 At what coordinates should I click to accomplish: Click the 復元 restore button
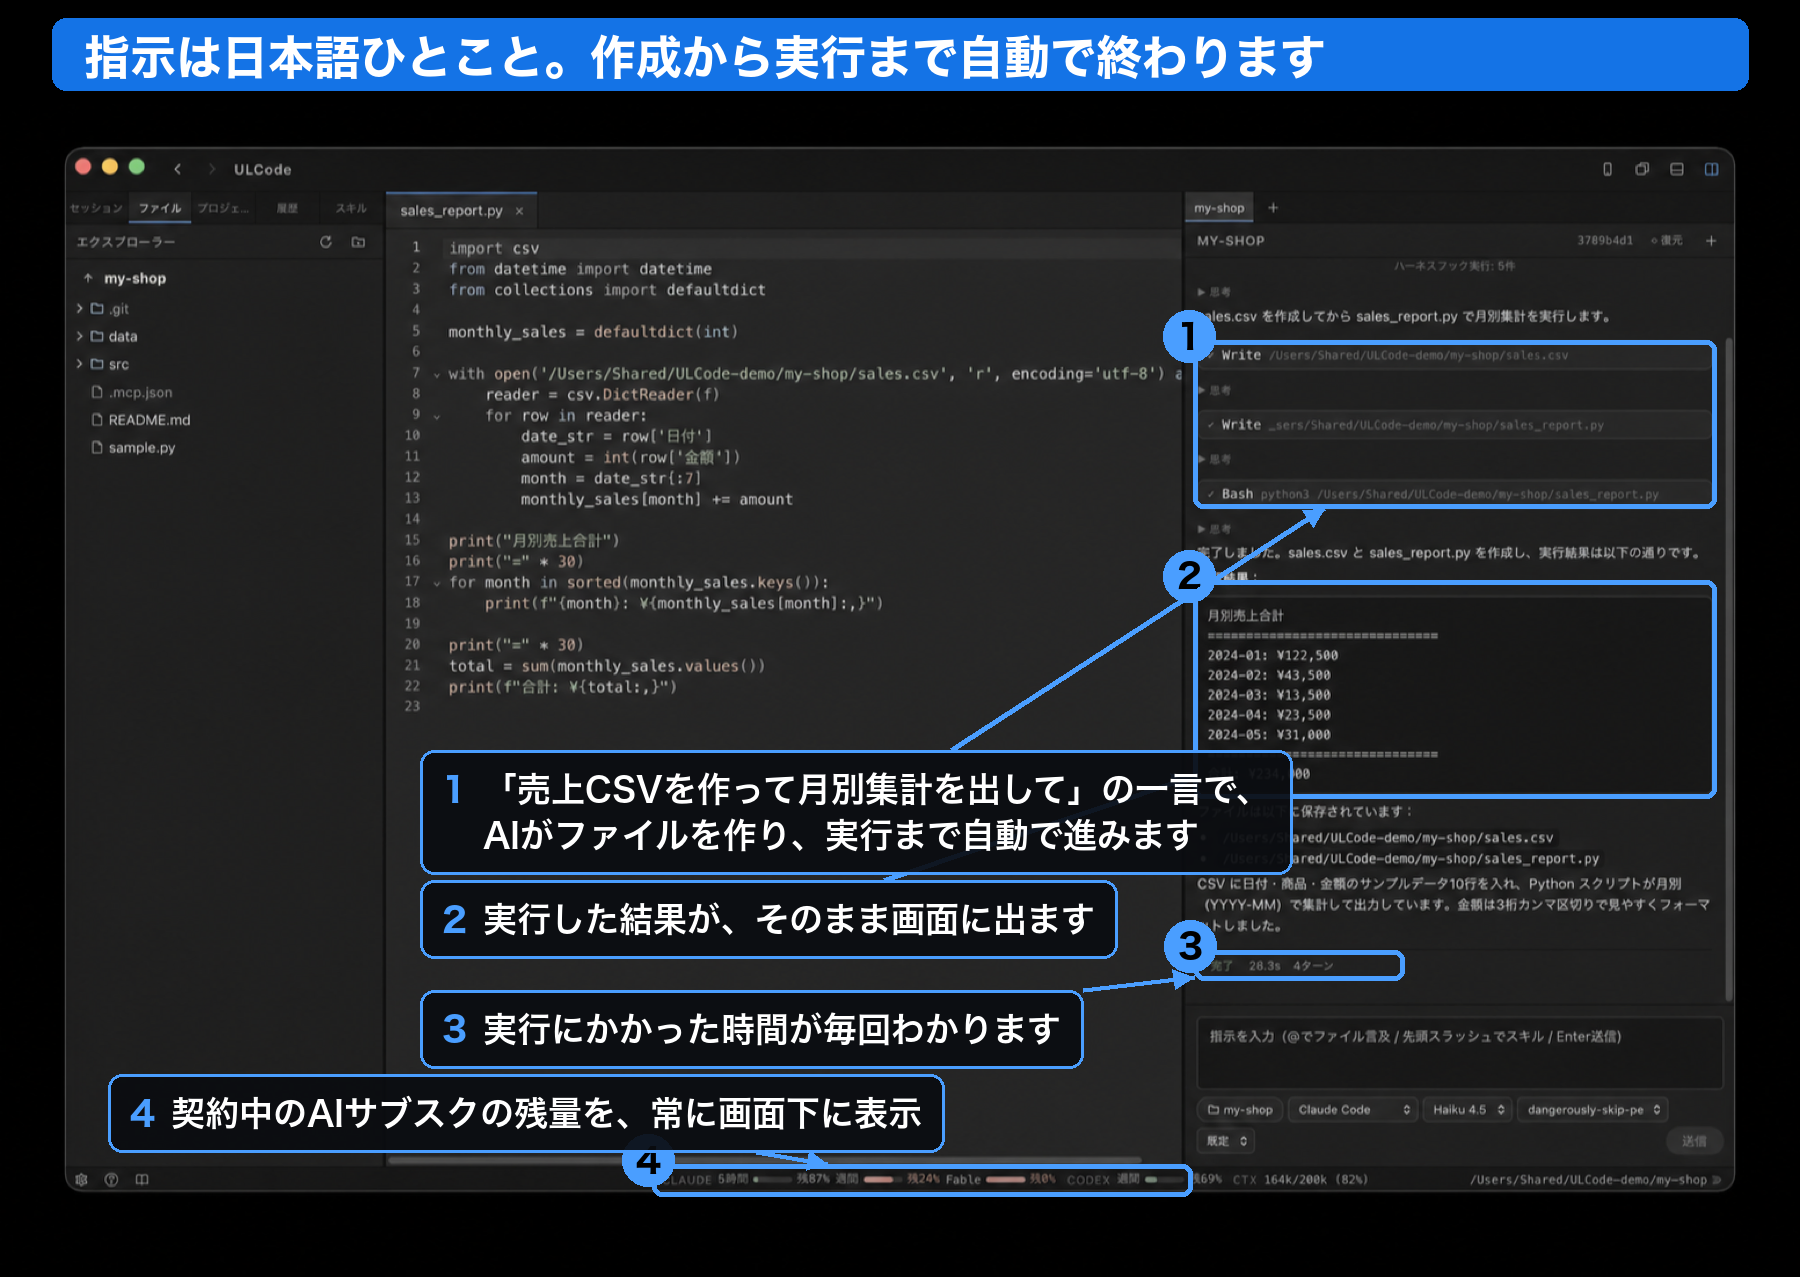1667,241
